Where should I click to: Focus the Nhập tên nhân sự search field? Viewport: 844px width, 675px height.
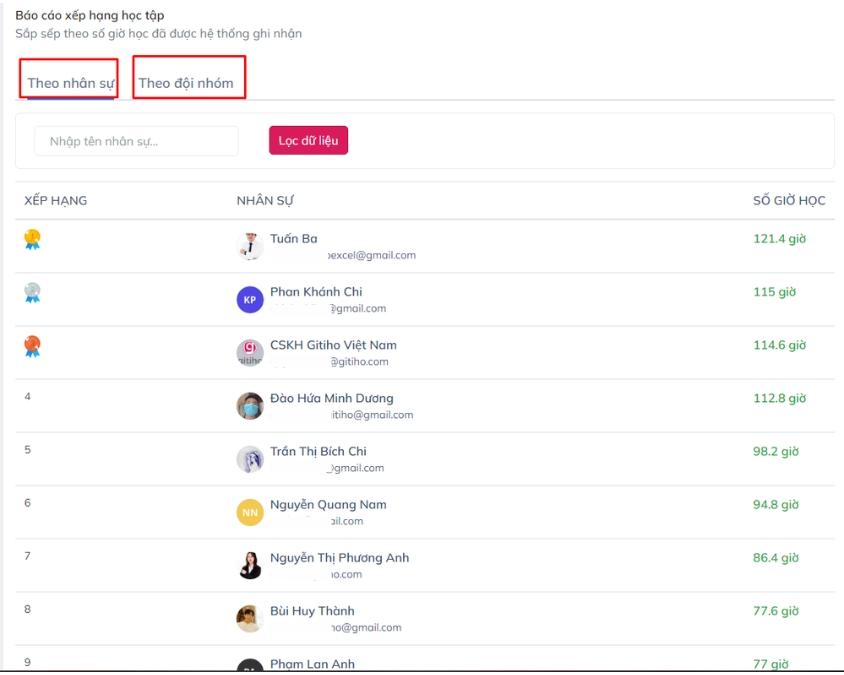[x=136, y=141]
